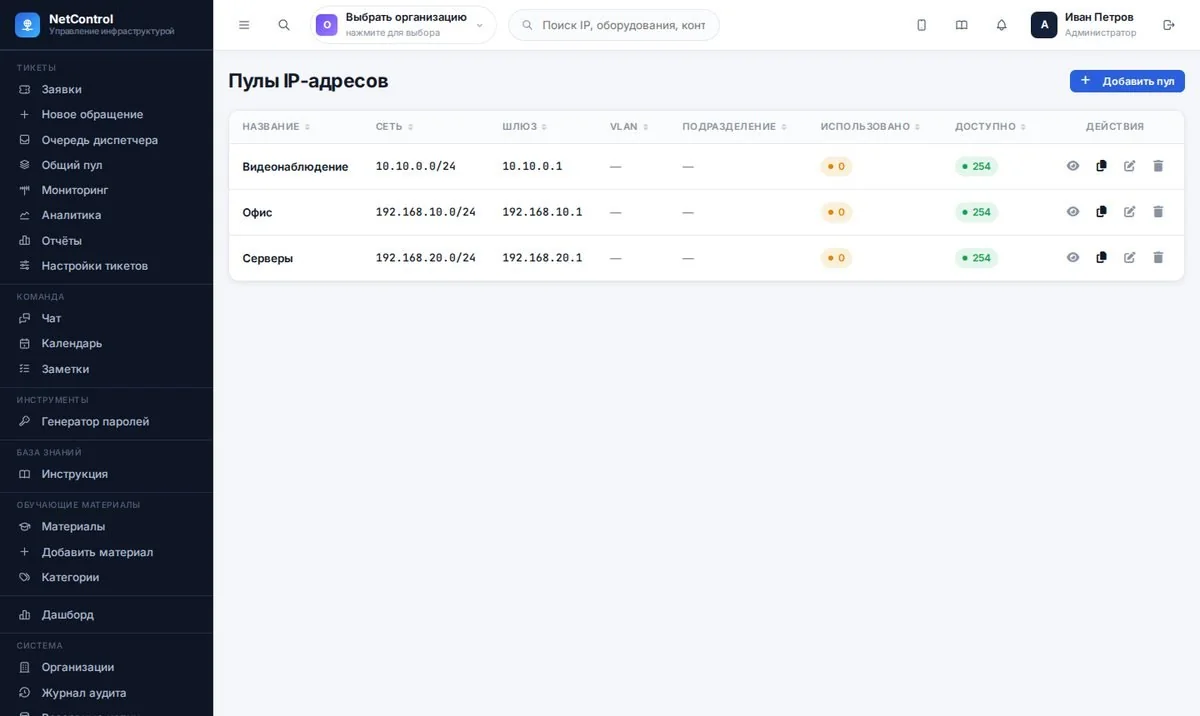Toggle the sidebar hamburger menu icon

[x=244, y=25]
